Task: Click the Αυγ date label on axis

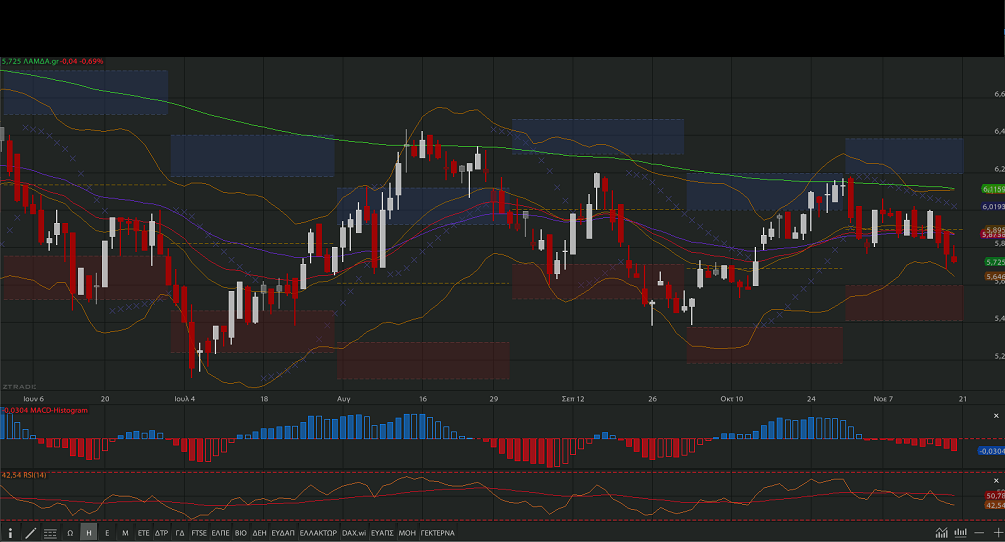Action: tap(344, 398)
